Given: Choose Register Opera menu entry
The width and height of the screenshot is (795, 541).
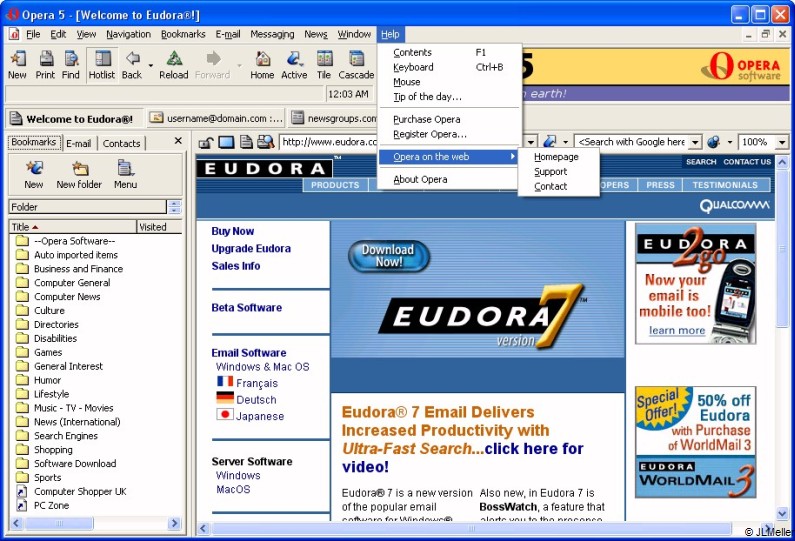Looking at the screenshot, I should pos(449,134).
